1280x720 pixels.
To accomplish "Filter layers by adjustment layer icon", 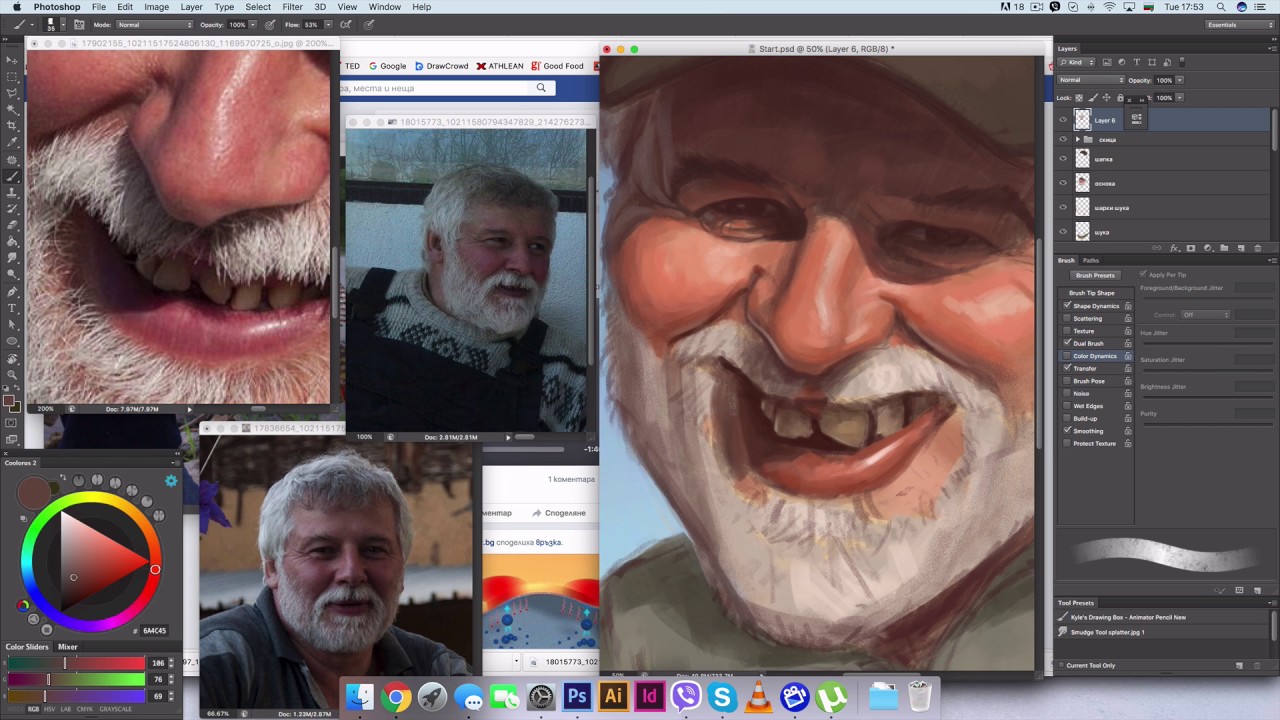I will [x=1122, y=62].
